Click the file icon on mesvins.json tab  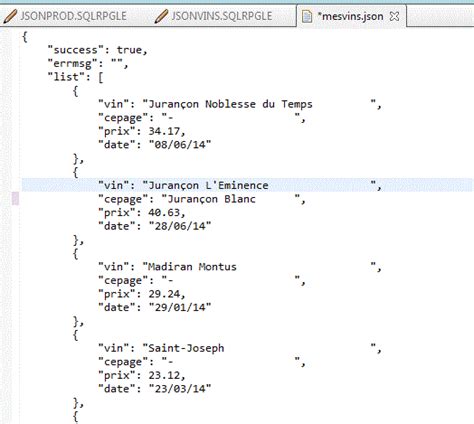[307, 16]
